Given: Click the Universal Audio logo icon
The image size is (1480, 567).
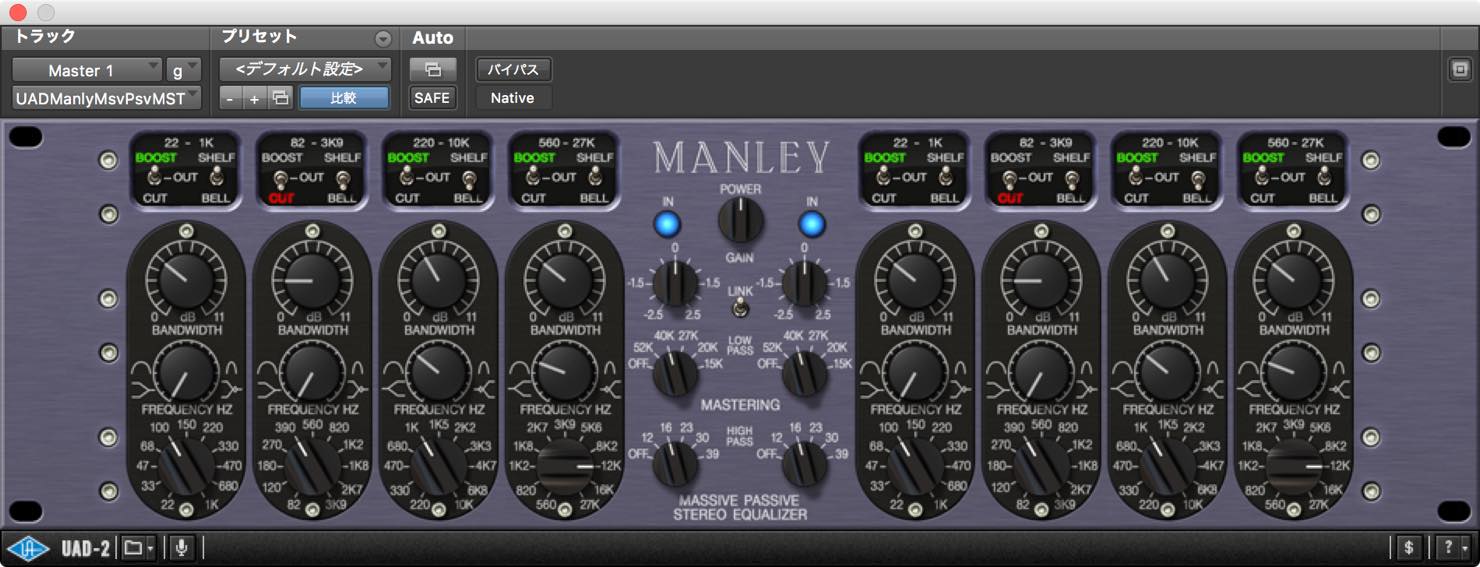Looking at the screenshot, I should pyautogui.click(x=28, y=548).
